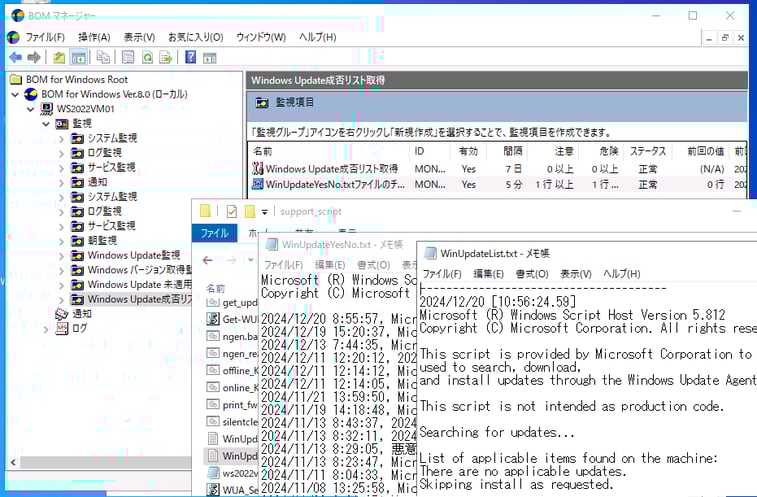The height and width of the screenshot is (497, 757).
Task: Click the Get-WU script file icon in explorer
Action: tap(213, 319)
